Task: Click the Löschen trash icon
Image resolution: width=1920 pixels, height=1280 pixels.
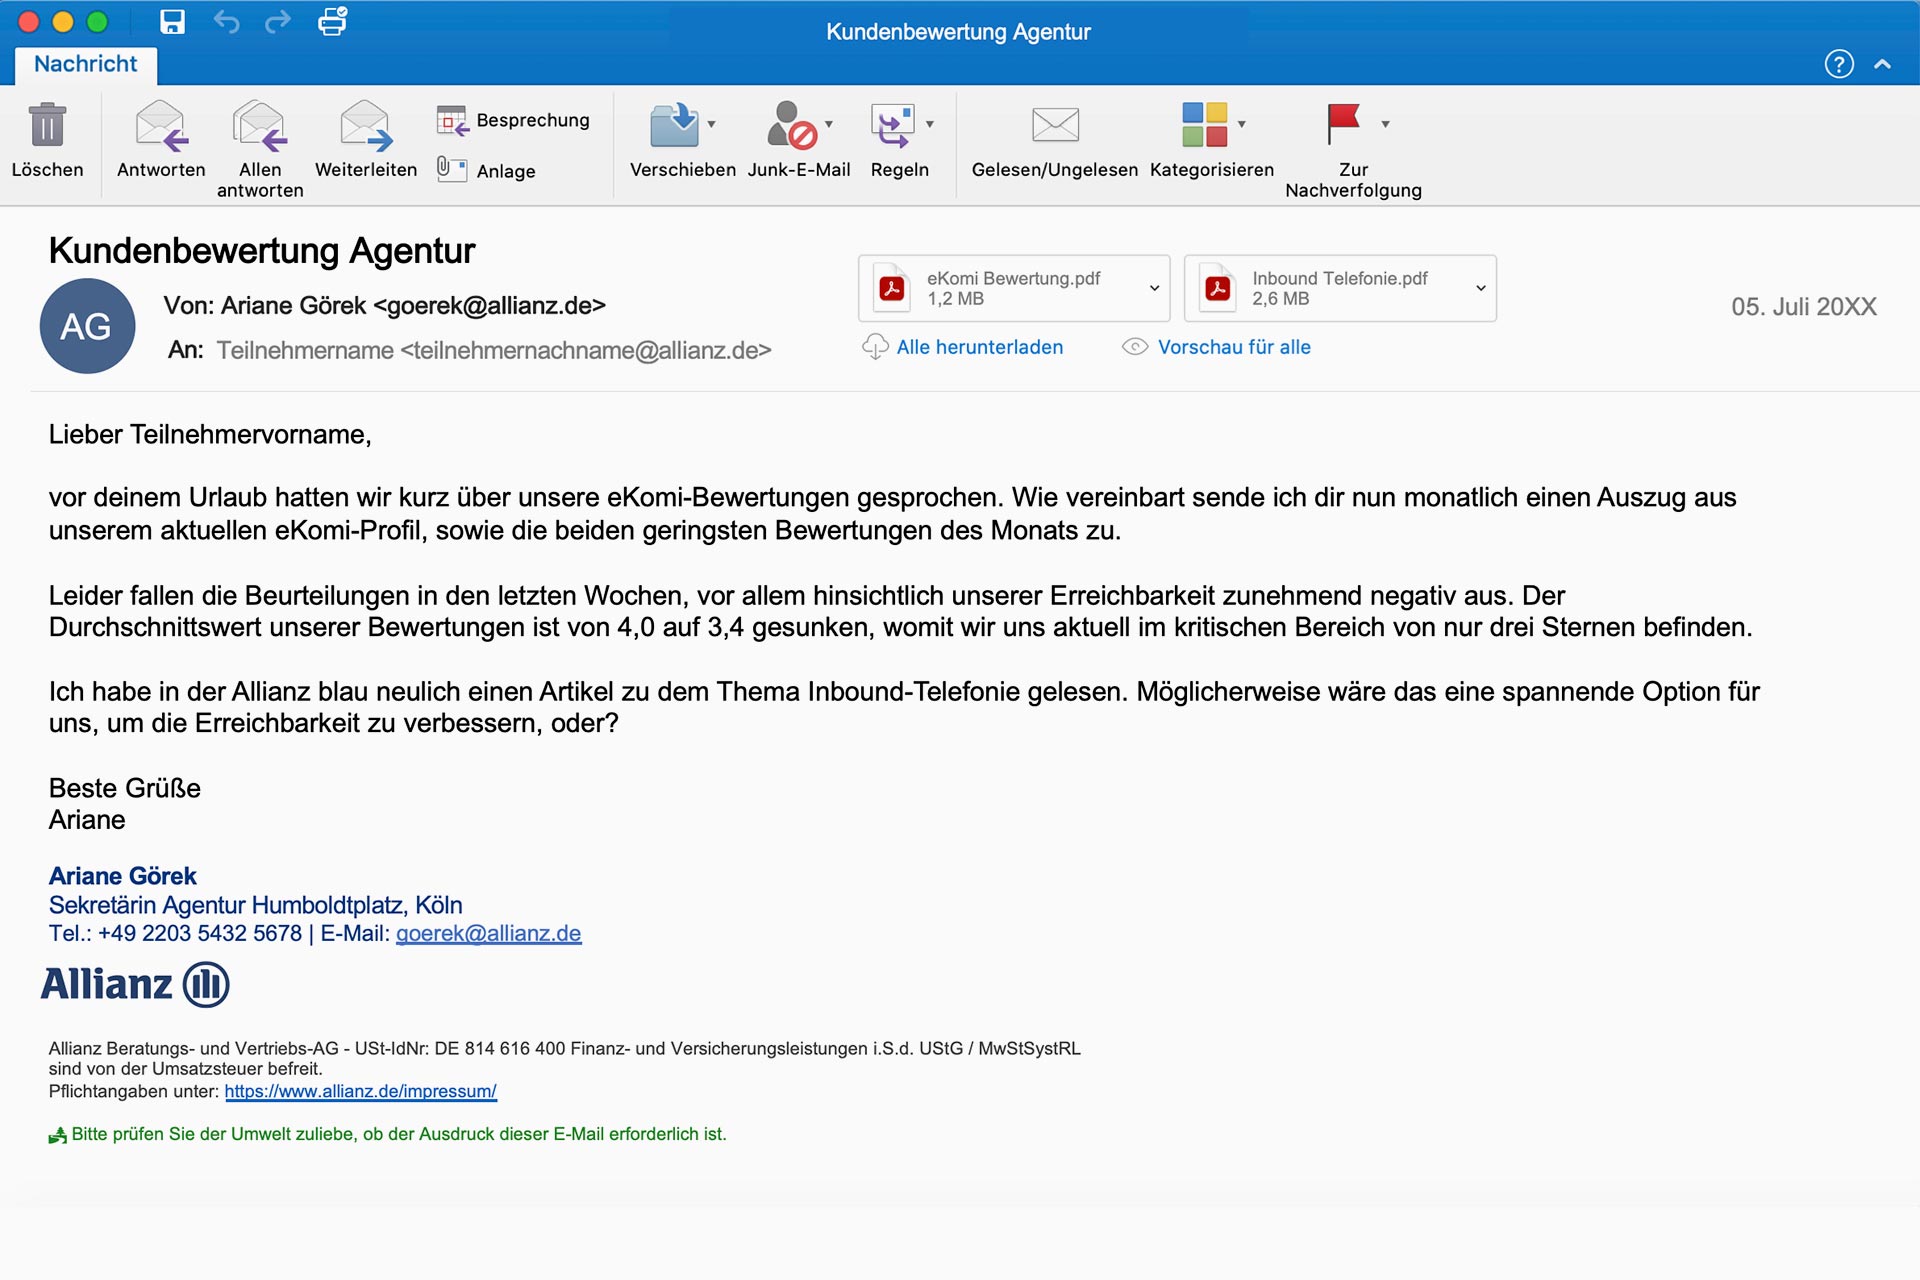Action: coord(47,126)
